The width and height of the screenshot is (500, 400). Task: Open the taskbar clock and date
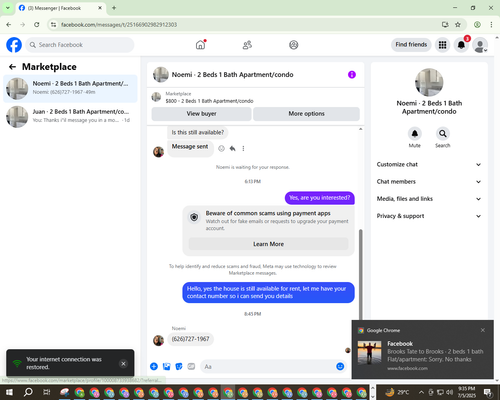pos(466,392)
